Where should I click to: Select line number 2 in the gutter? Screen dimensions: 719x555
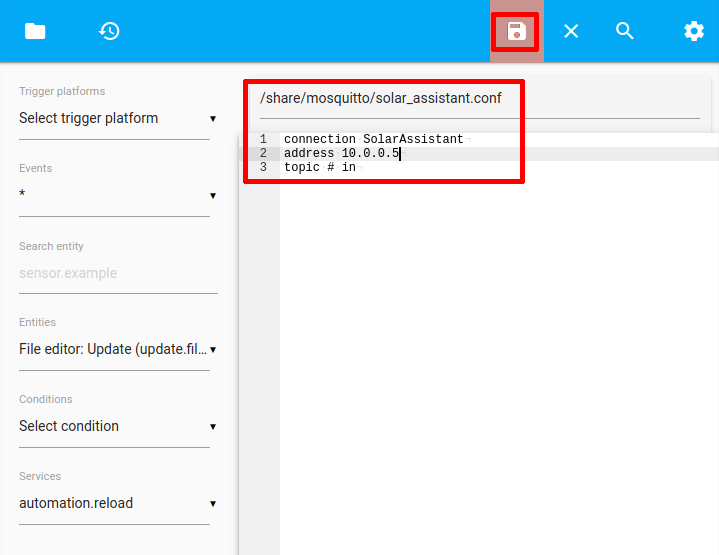pos(262,153)
